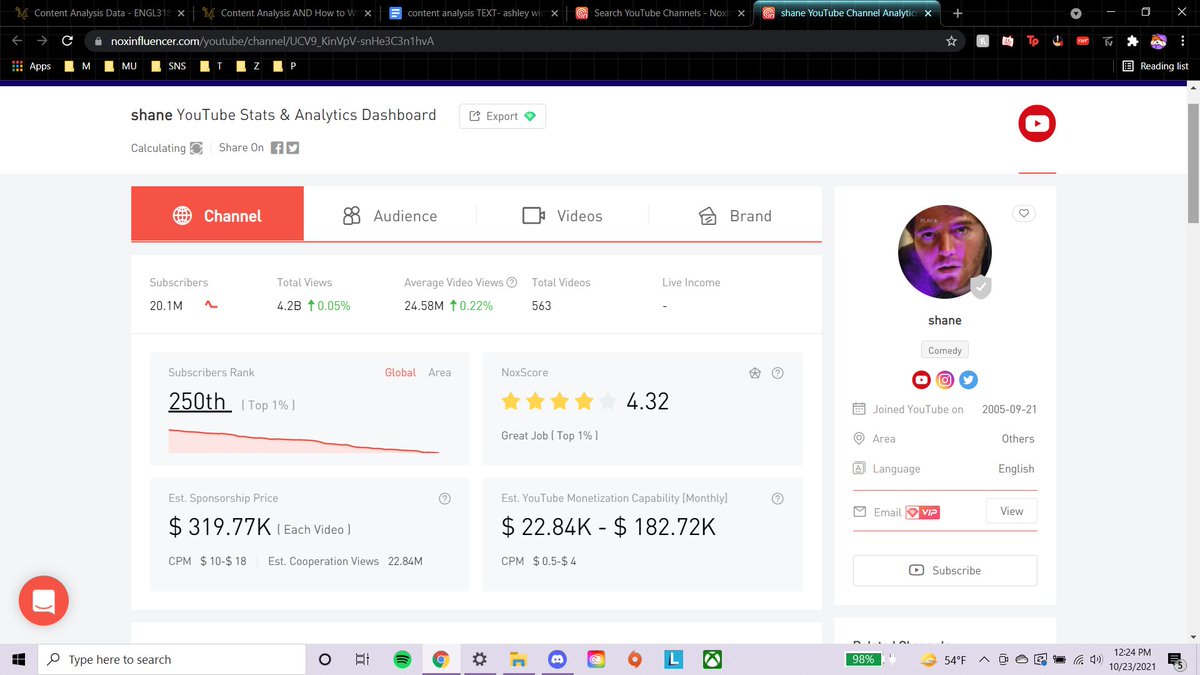1200x675 pixels.
Task: Open help for Est. Sponsorship Price
Action: [x=445, y=498]
